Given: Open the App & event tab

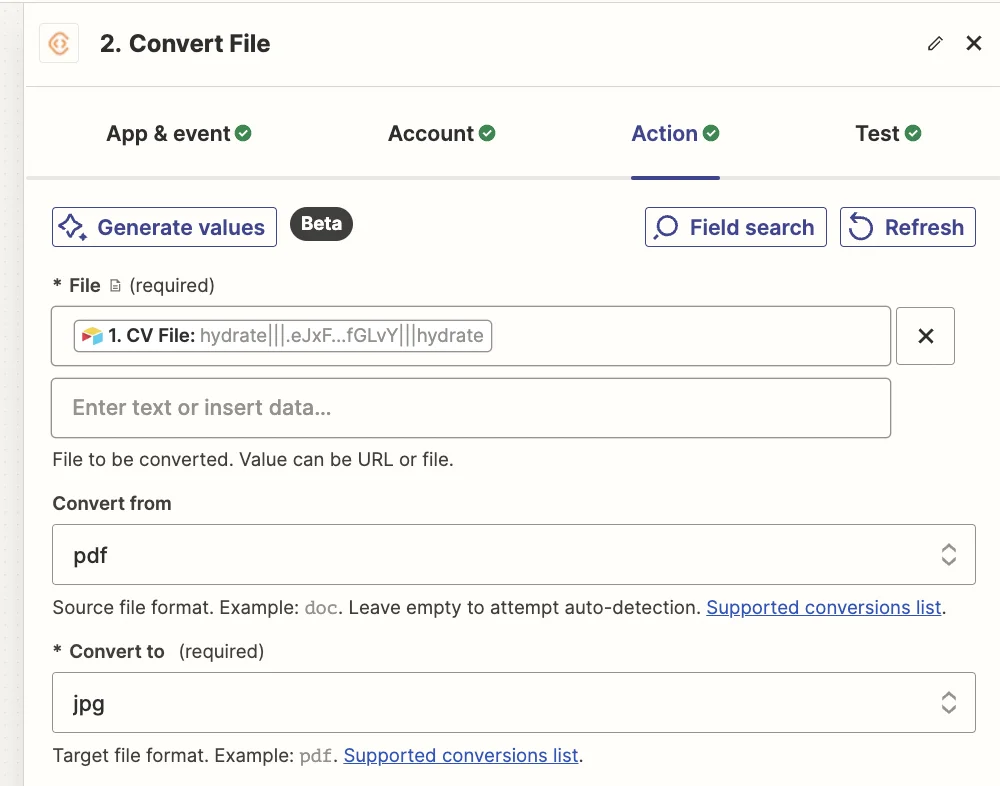Looking at the screenshot, I should pos(178,134).
